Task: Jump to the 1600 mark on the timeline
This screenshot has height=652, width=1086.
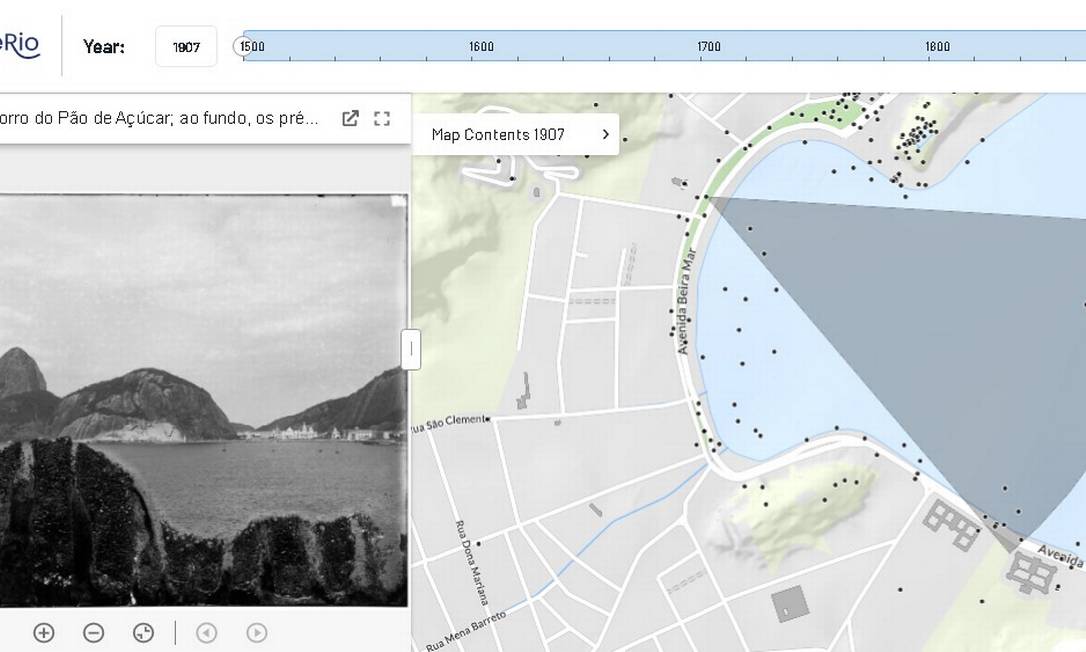Action: point(481,47)
